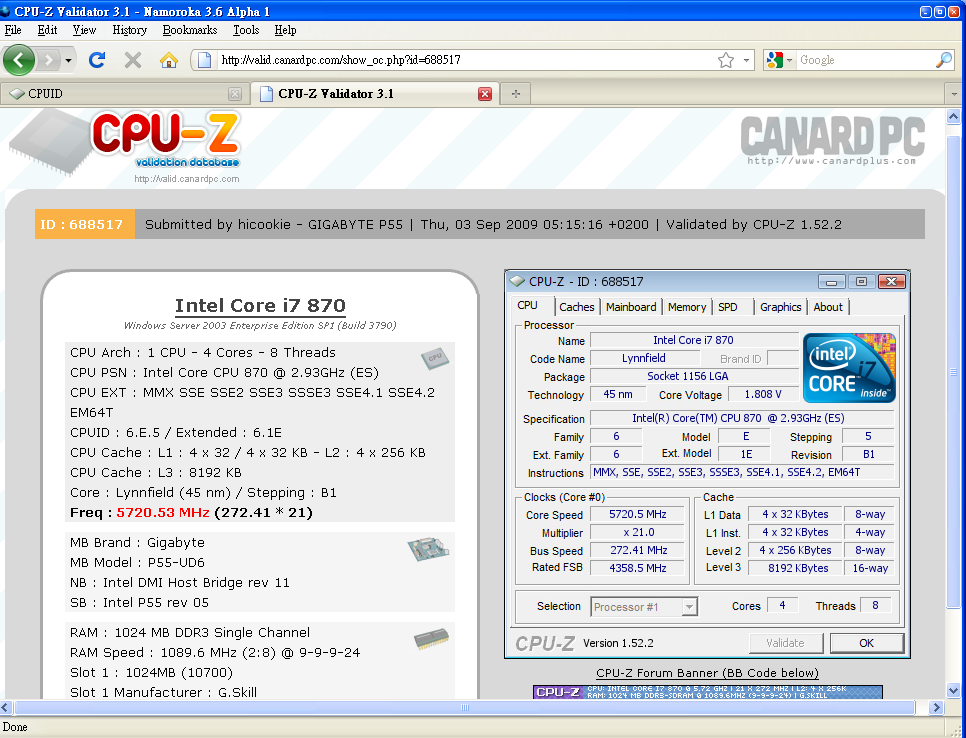Click OK in the CPU-Z window
This screenshot has height=738, width=966.
pyautogui.click(x=866, y=643)
